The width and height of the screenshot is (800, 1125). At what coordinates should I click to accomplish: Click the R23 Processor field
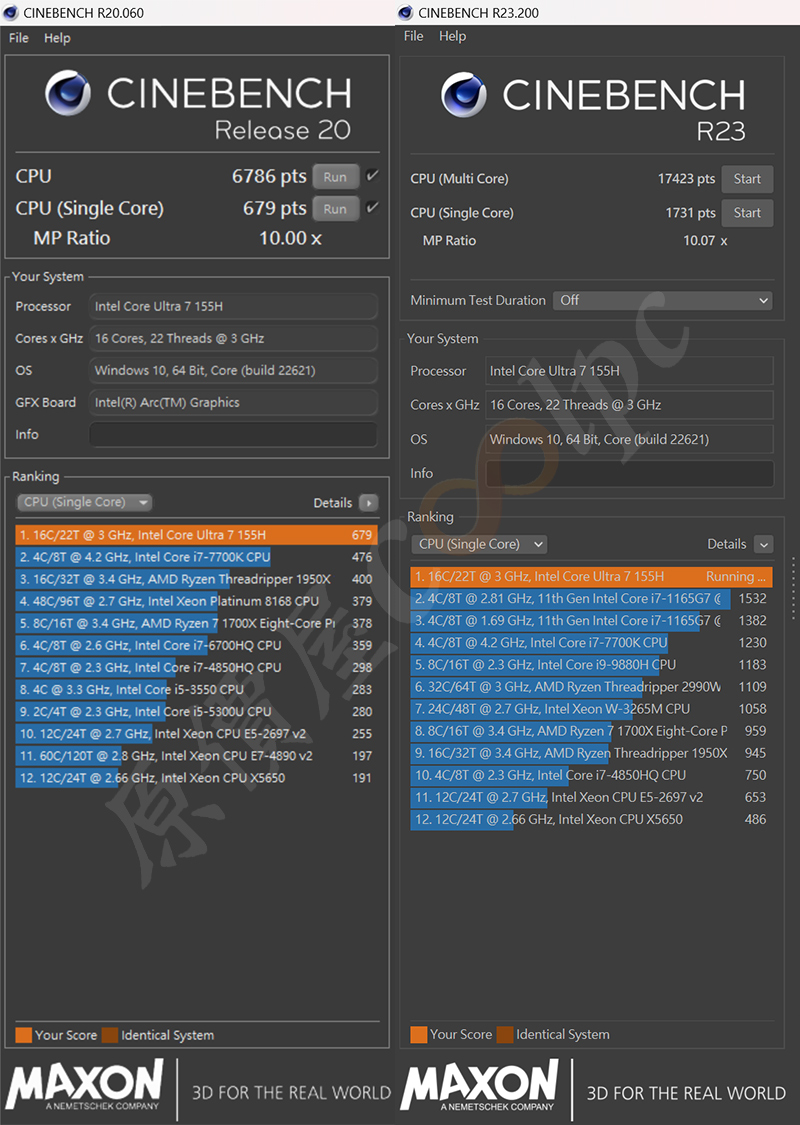pyautogui.click(x=630, y=371)
